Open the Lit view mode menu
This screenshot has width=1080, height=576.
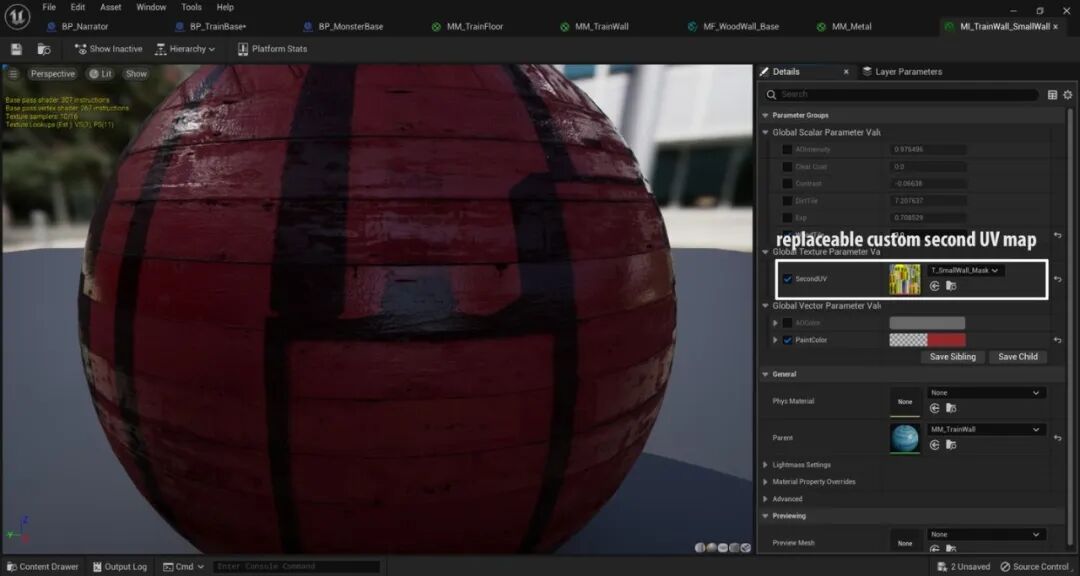point(101,74)
